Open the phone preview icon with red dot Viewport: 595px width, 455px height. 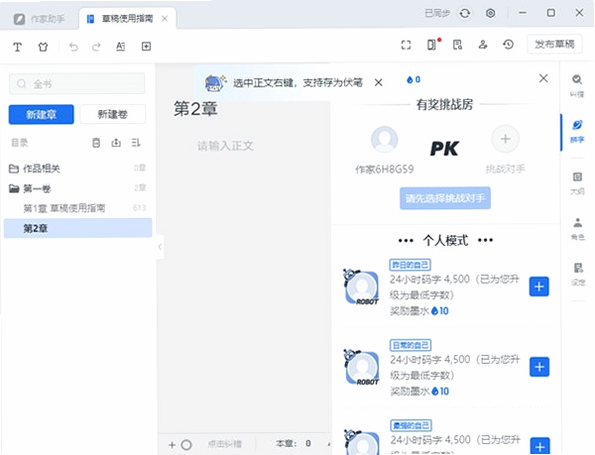[x=433, y=44]
